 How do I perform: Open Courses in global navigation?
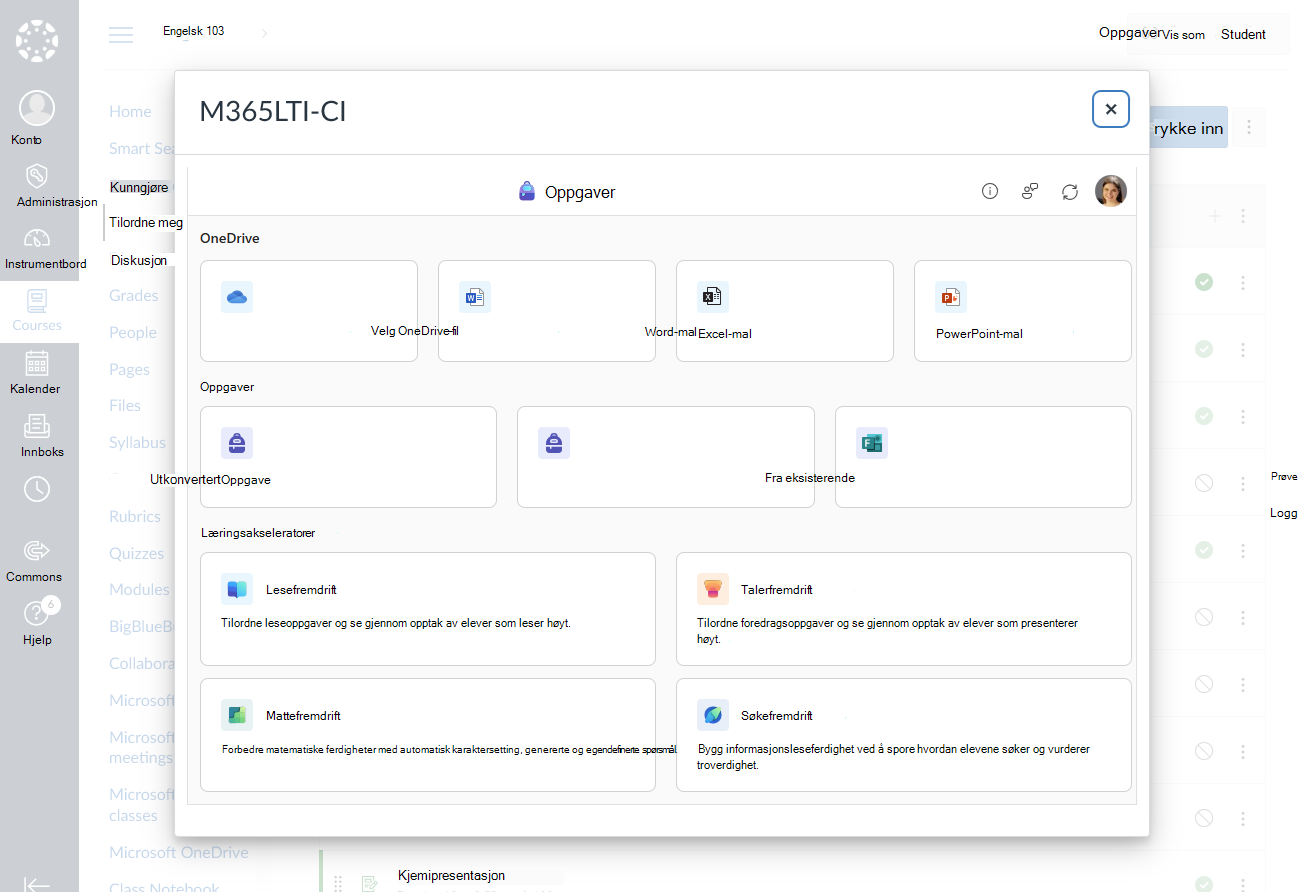coord(37,311)
